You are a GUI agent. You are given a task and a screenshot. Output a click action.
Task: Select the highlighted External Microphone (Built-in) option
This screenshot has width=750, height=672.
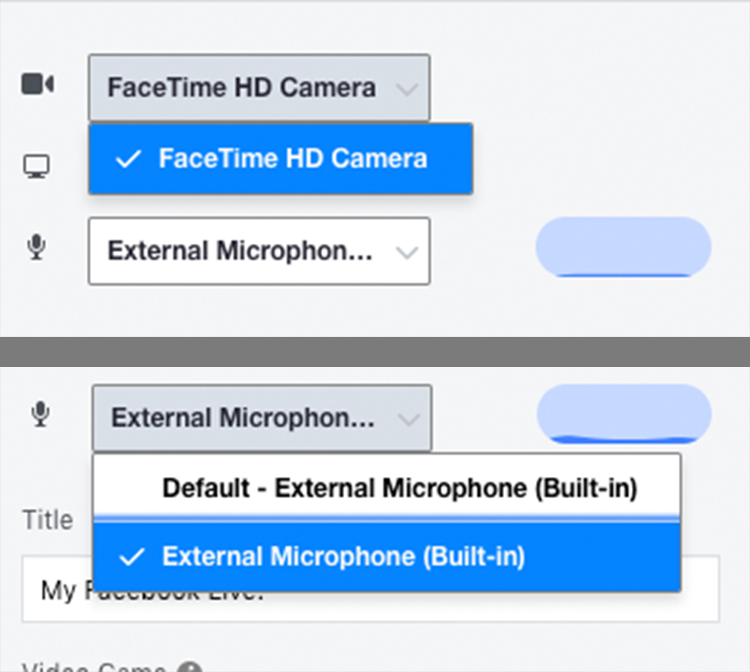coord(343,557)
